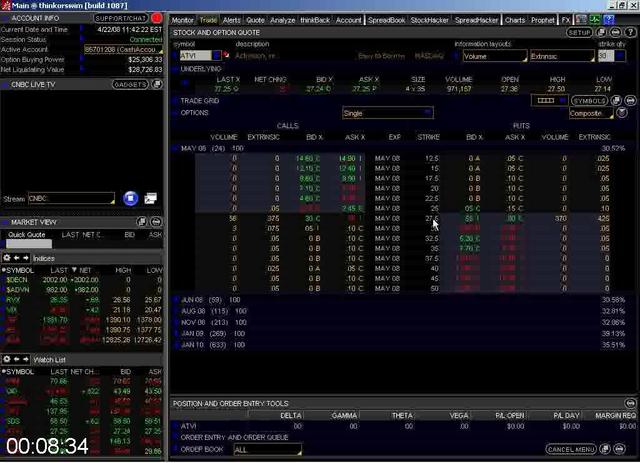Click the CANCEL MENU button
The height and width of the screenshot is (463, 640).
point(571,449)
